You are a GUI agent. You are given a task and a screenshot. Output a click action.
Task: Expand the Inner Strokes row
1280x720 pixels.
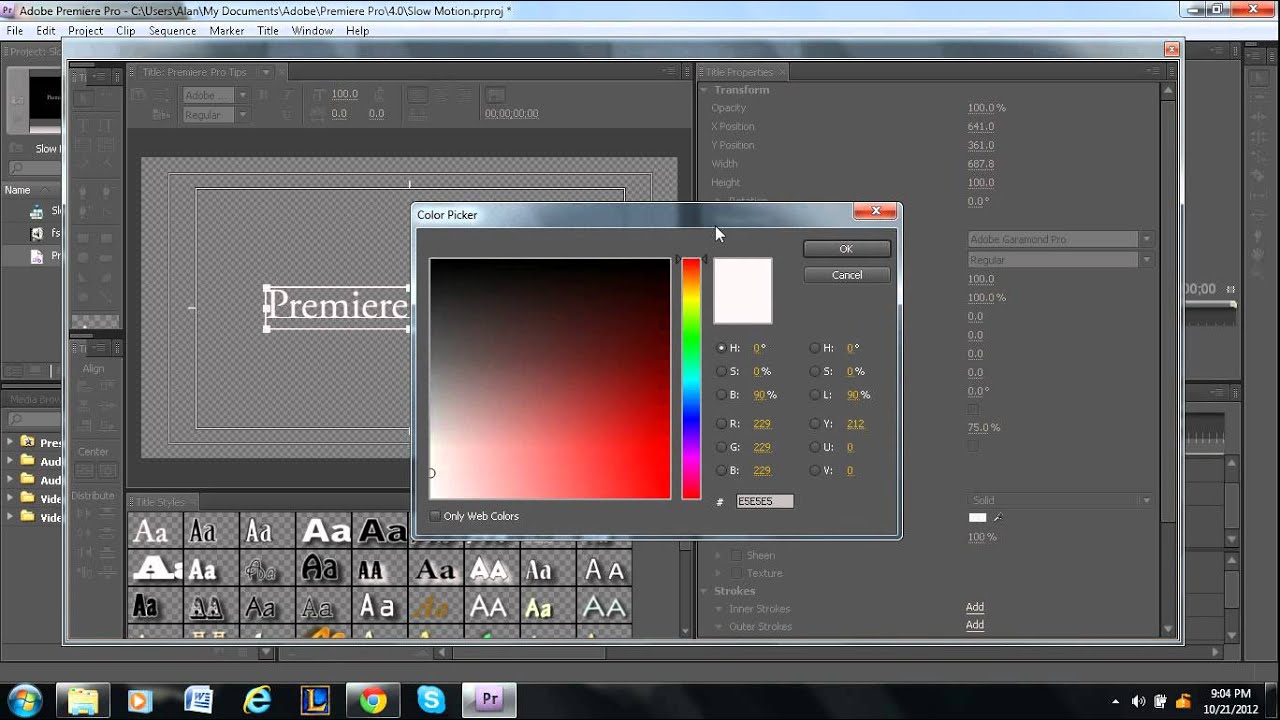pyautogui.click(x=718, y=609)
